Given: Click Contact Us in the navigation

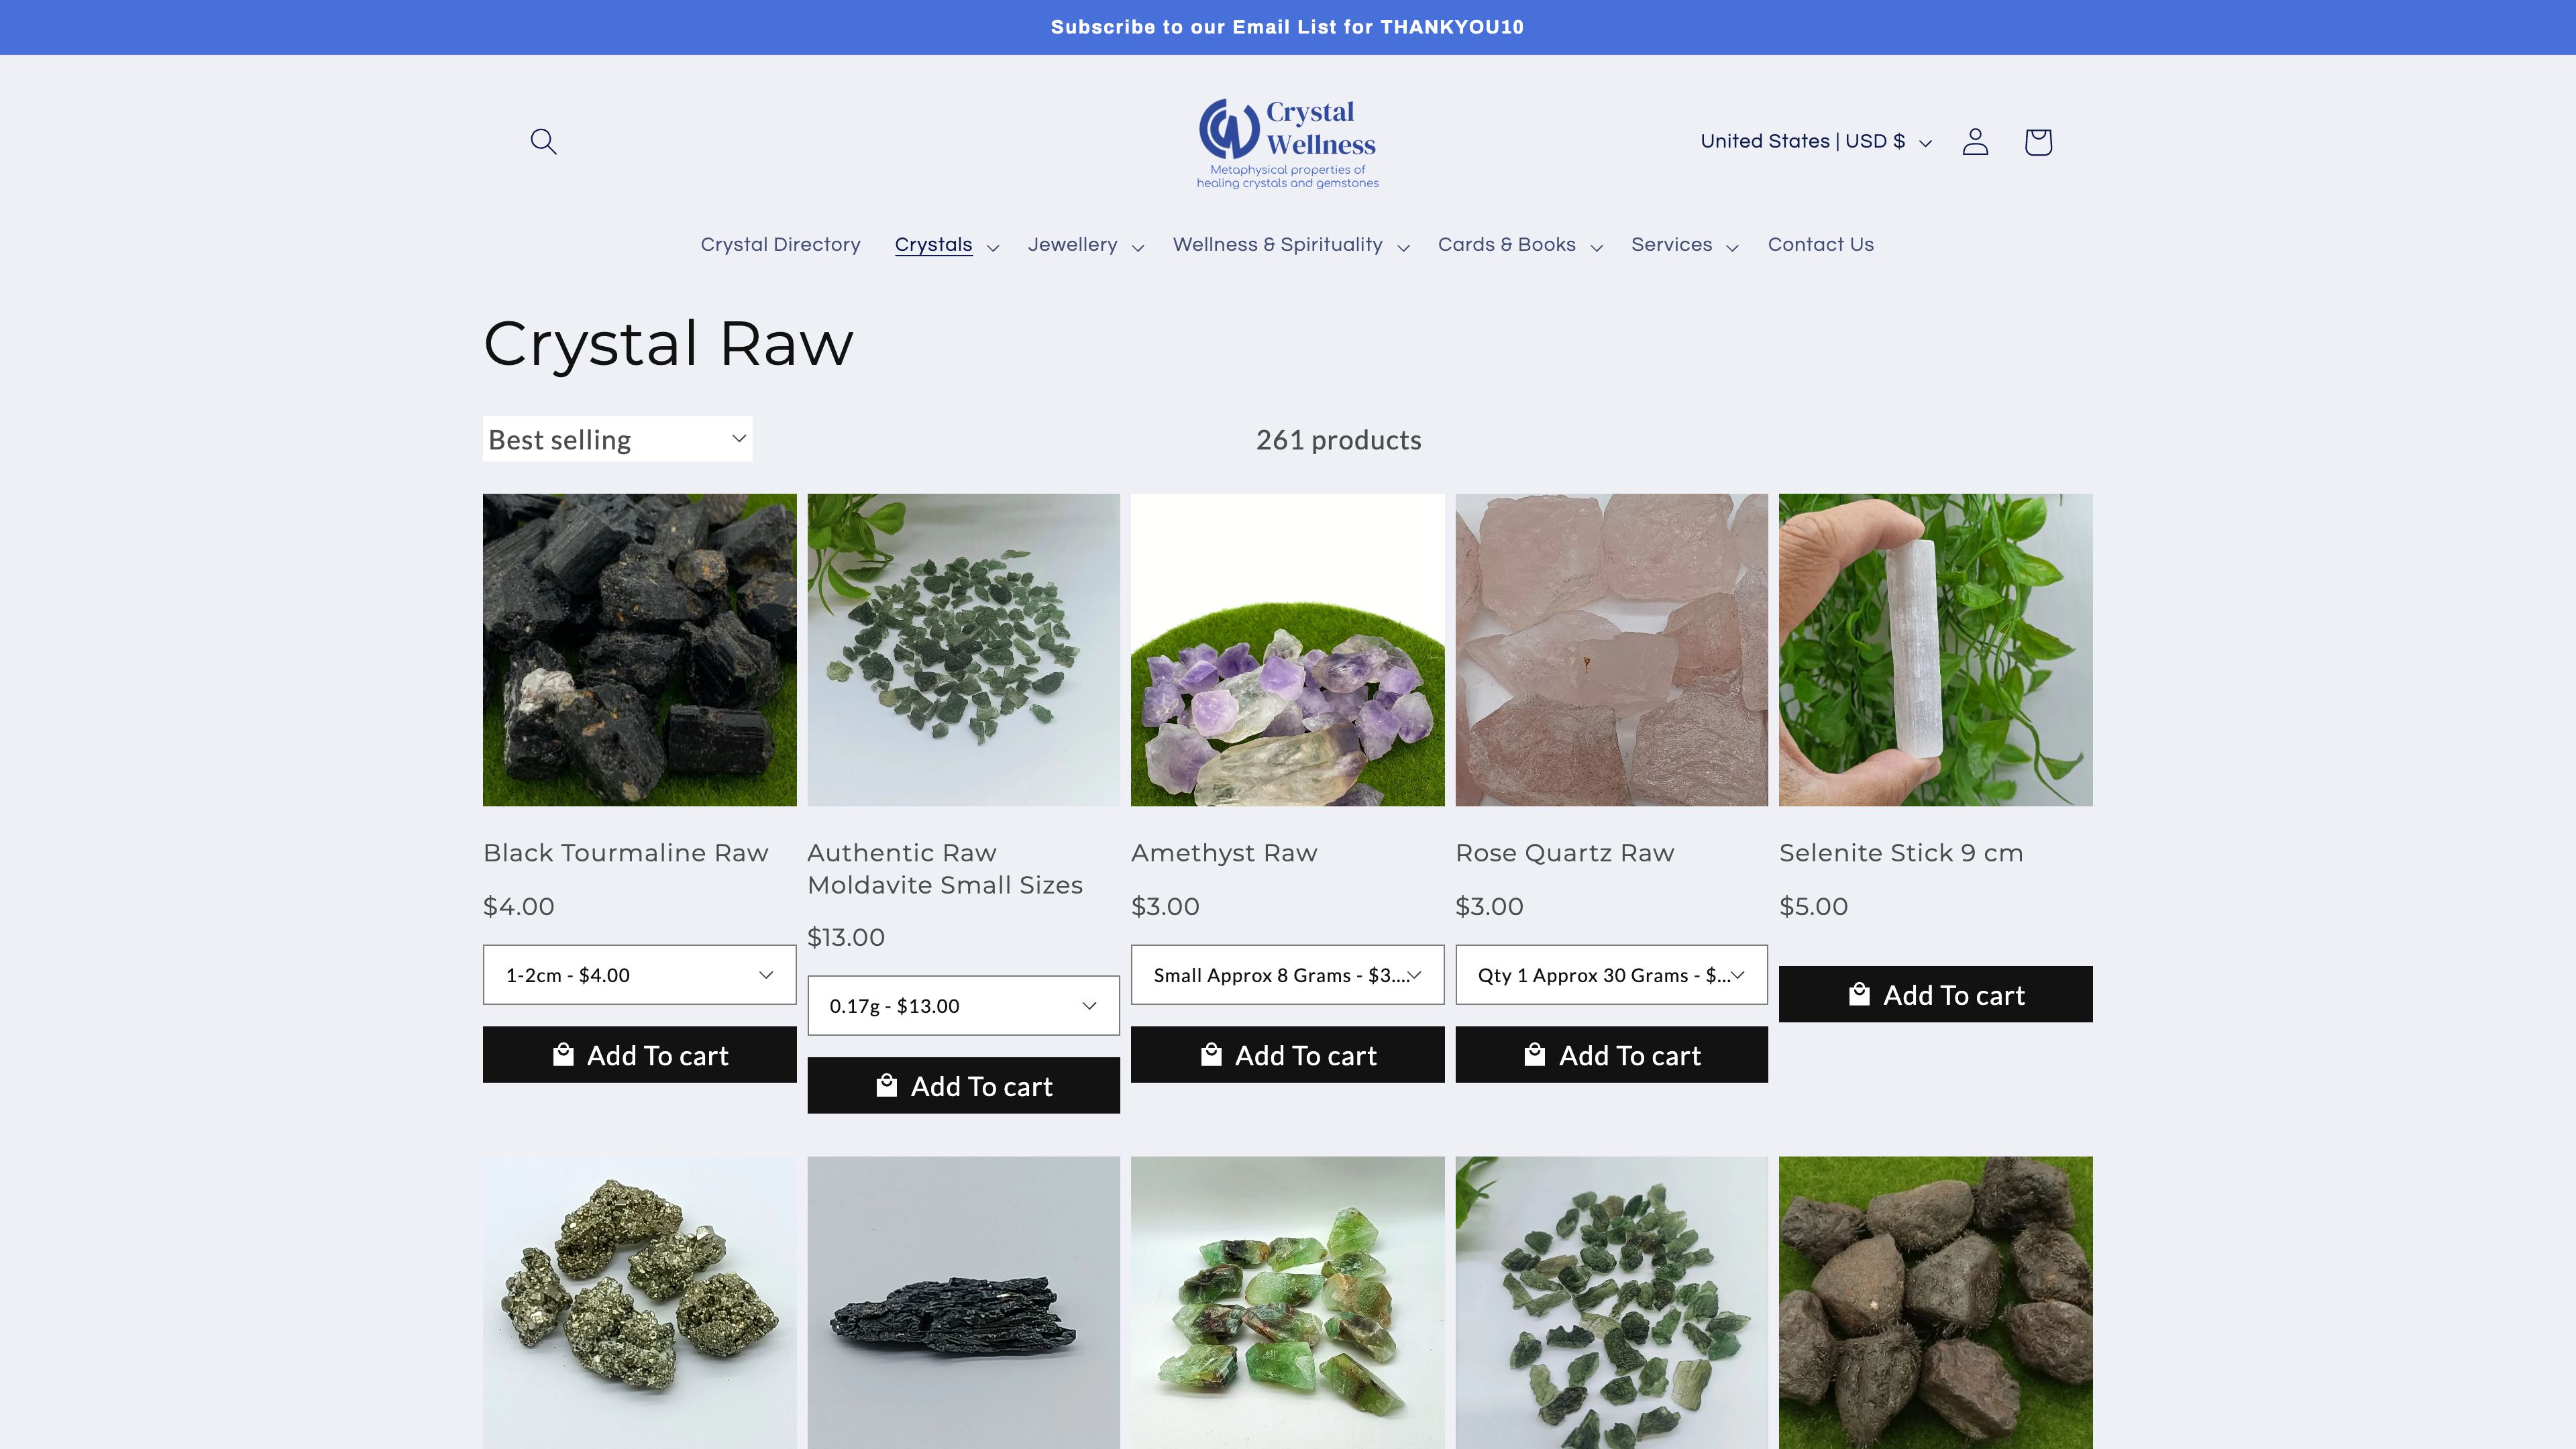Looking at the screenshot, I should pos(1820,245).
